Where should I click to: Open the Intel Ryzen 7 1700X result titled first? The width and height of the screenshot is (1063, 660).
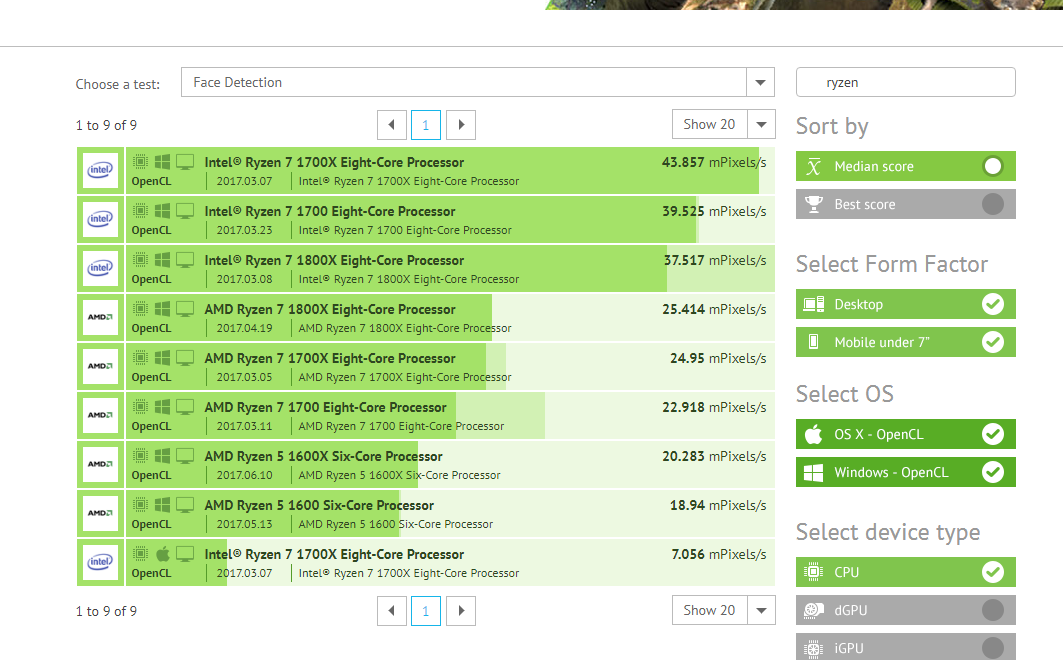click(334, 163)
